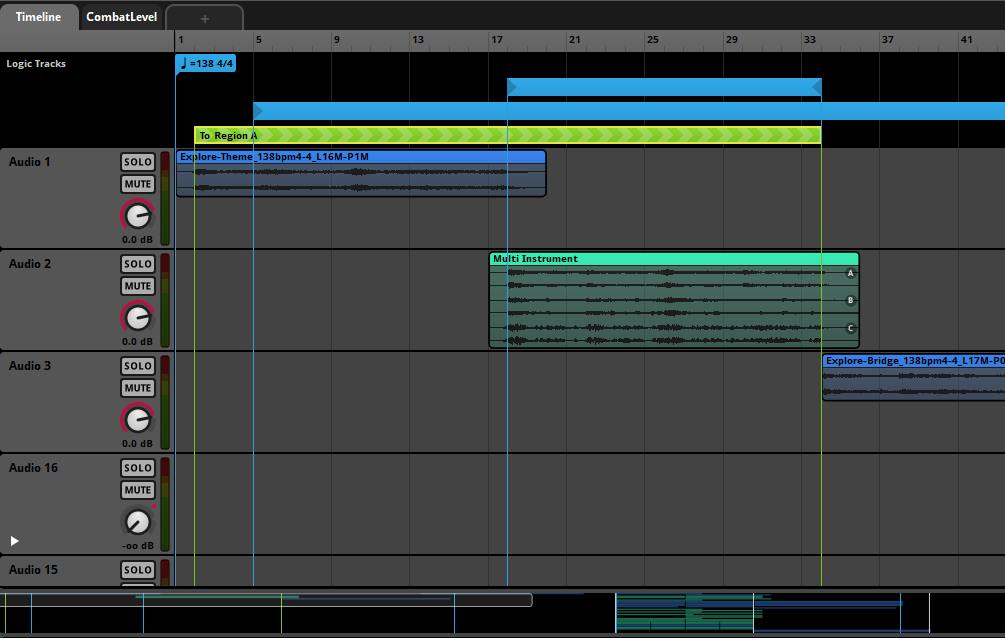Click the Logic Tracks header label
1005x638 pixels.
tap(36, 63)
